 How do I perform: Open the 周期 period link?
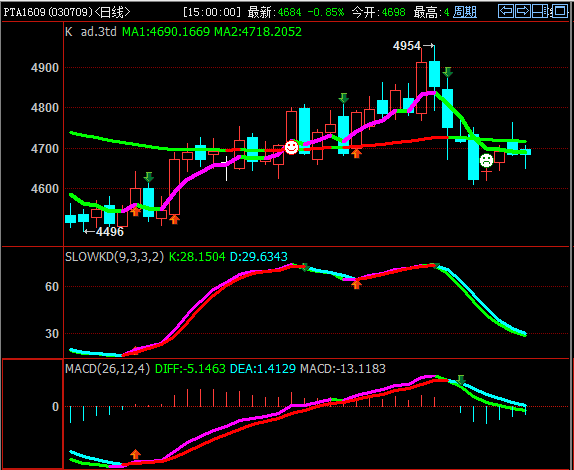click(465, 12)
